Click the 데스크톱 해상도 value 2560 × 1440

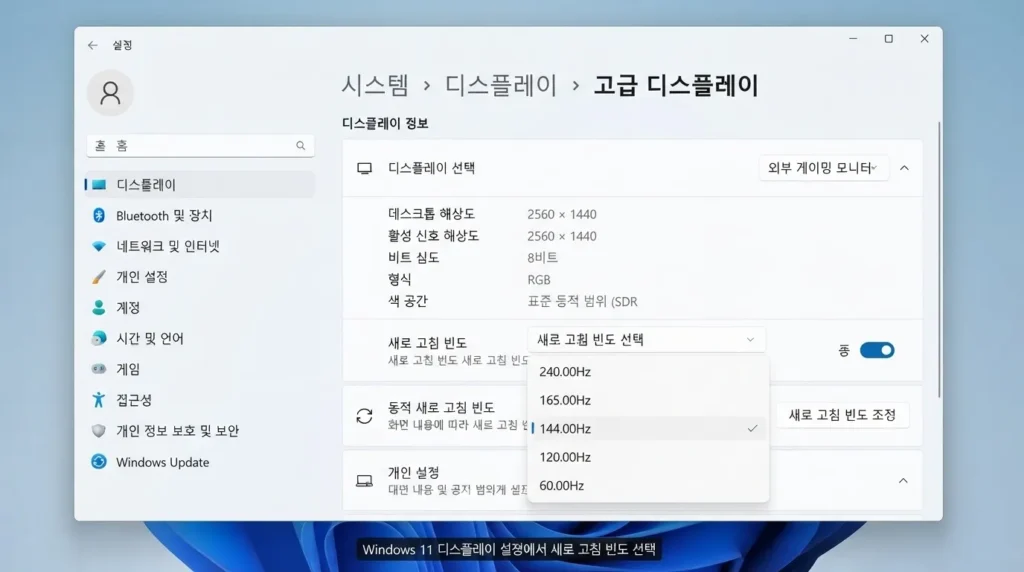562,214
